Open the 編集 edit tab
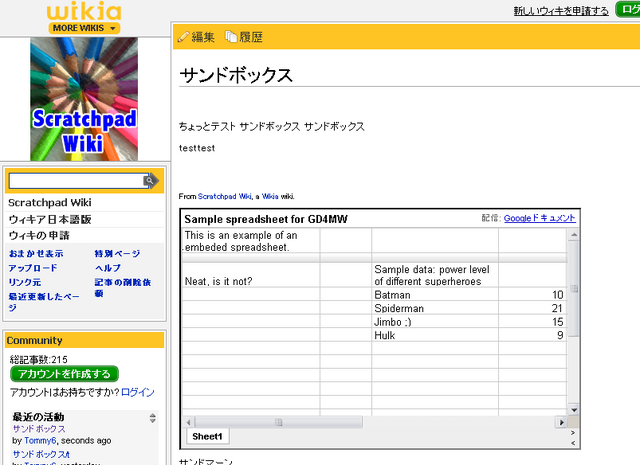 pos(203,37)
